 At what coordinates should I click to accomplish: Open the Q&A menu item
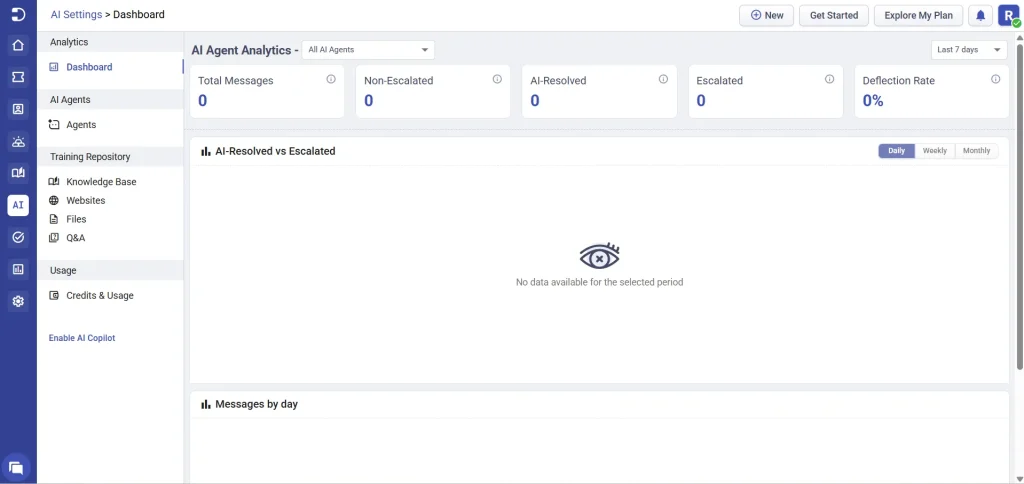[x=76, y=238]
